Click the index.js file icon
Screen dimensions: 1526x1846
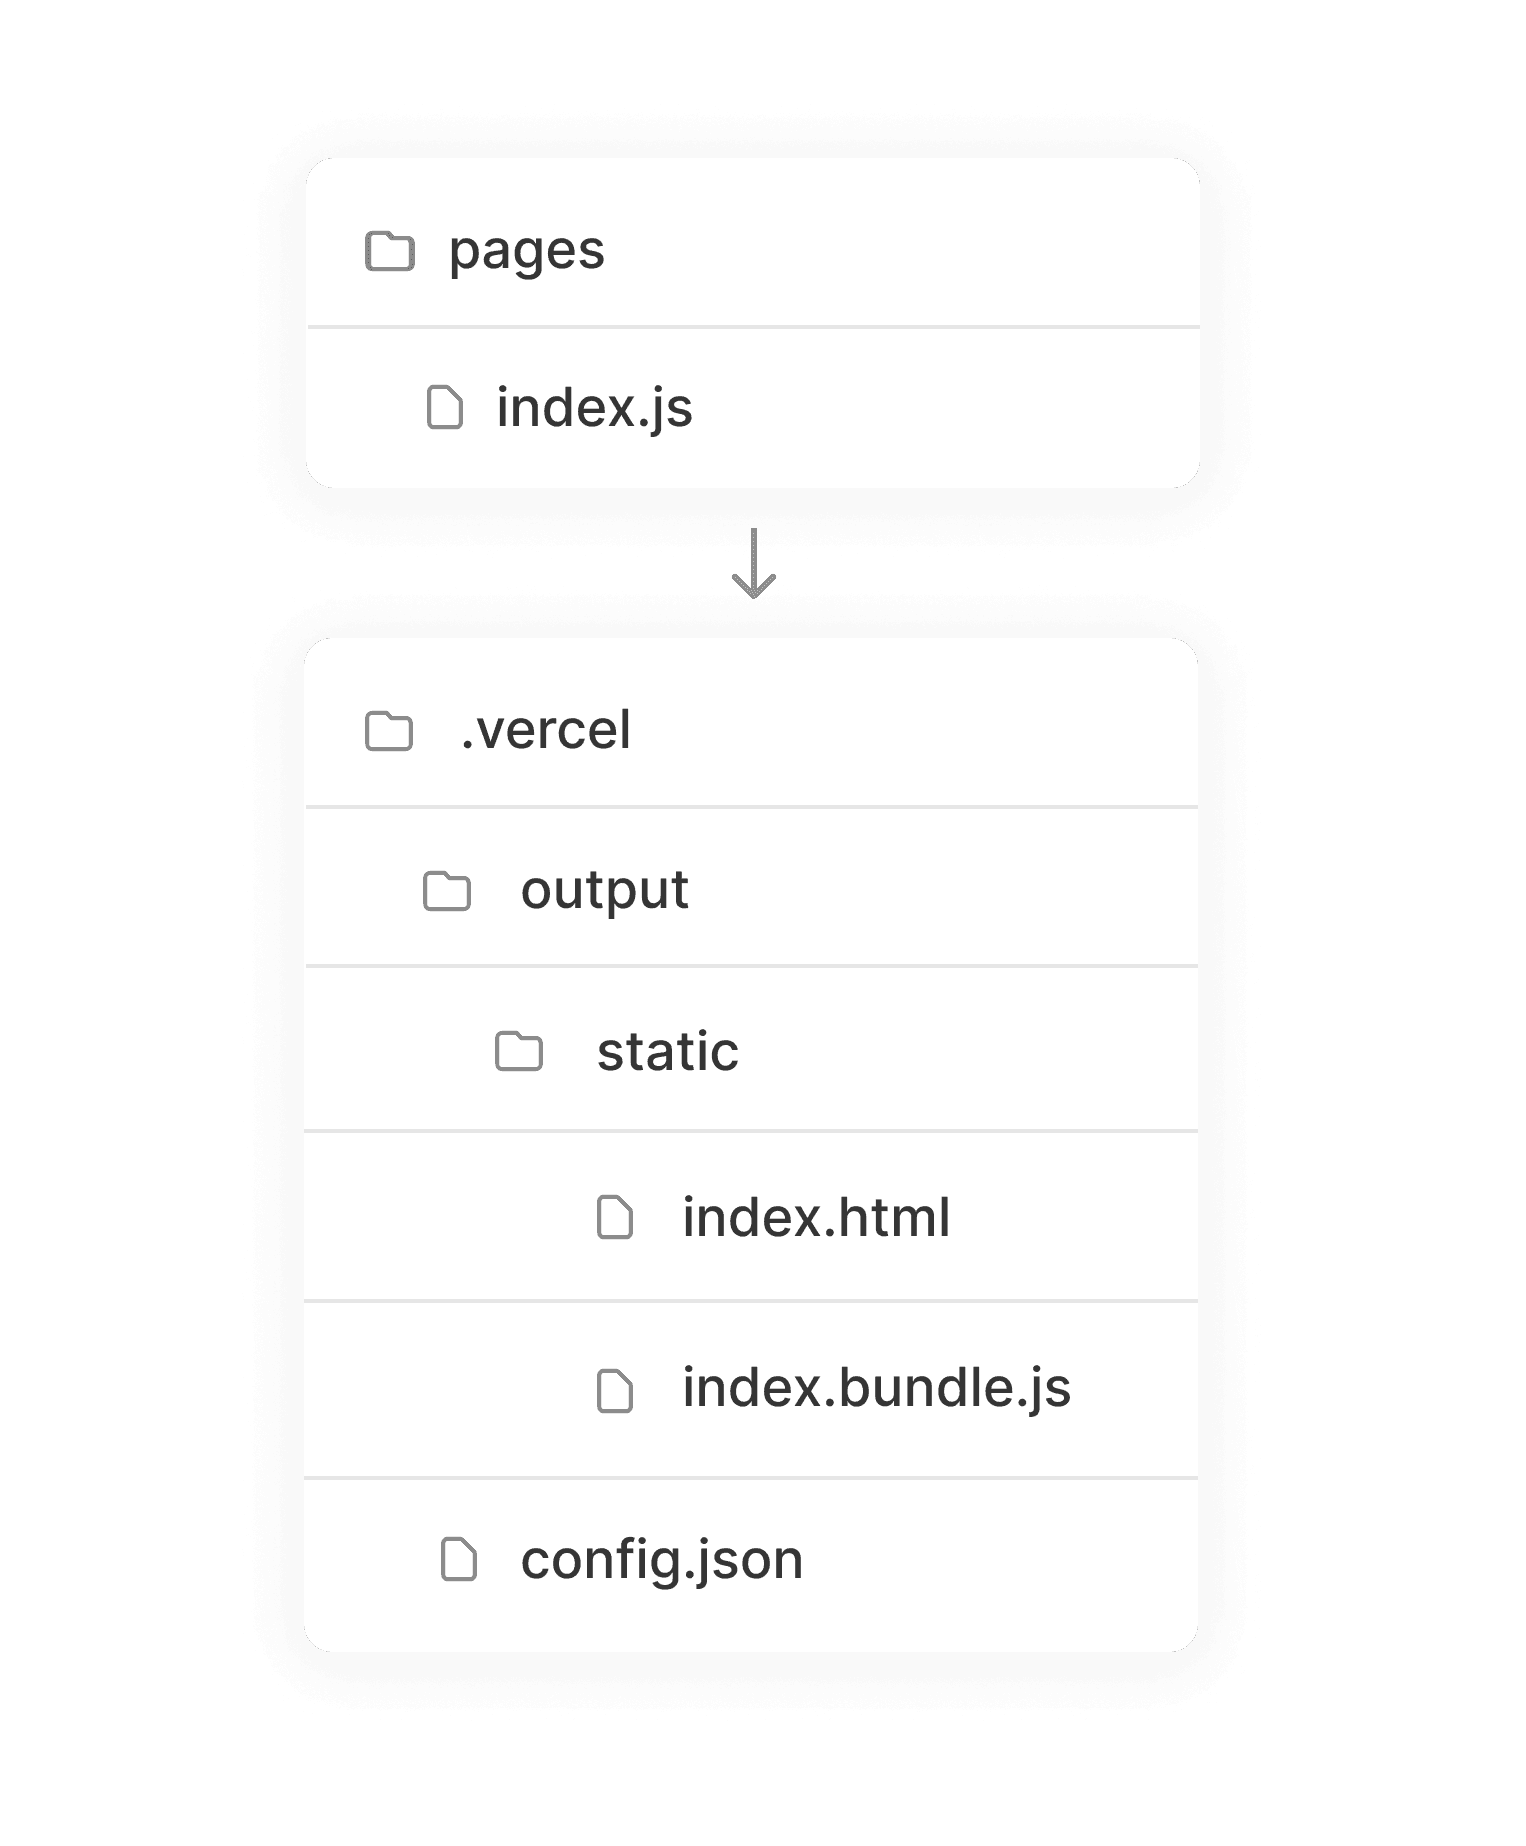pos(445,407)
